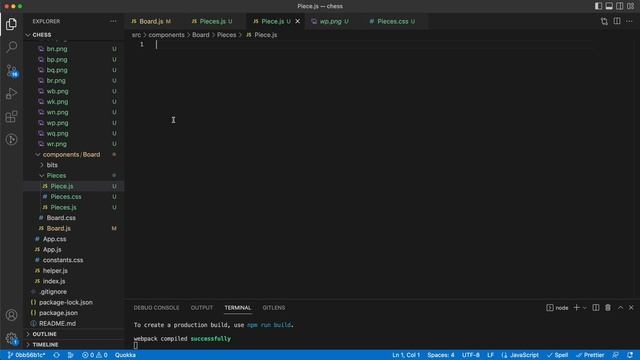Kill the terminal with trash icon
Image resolution: width=640 pixels, height=360 pixels.
coord(608,308)
